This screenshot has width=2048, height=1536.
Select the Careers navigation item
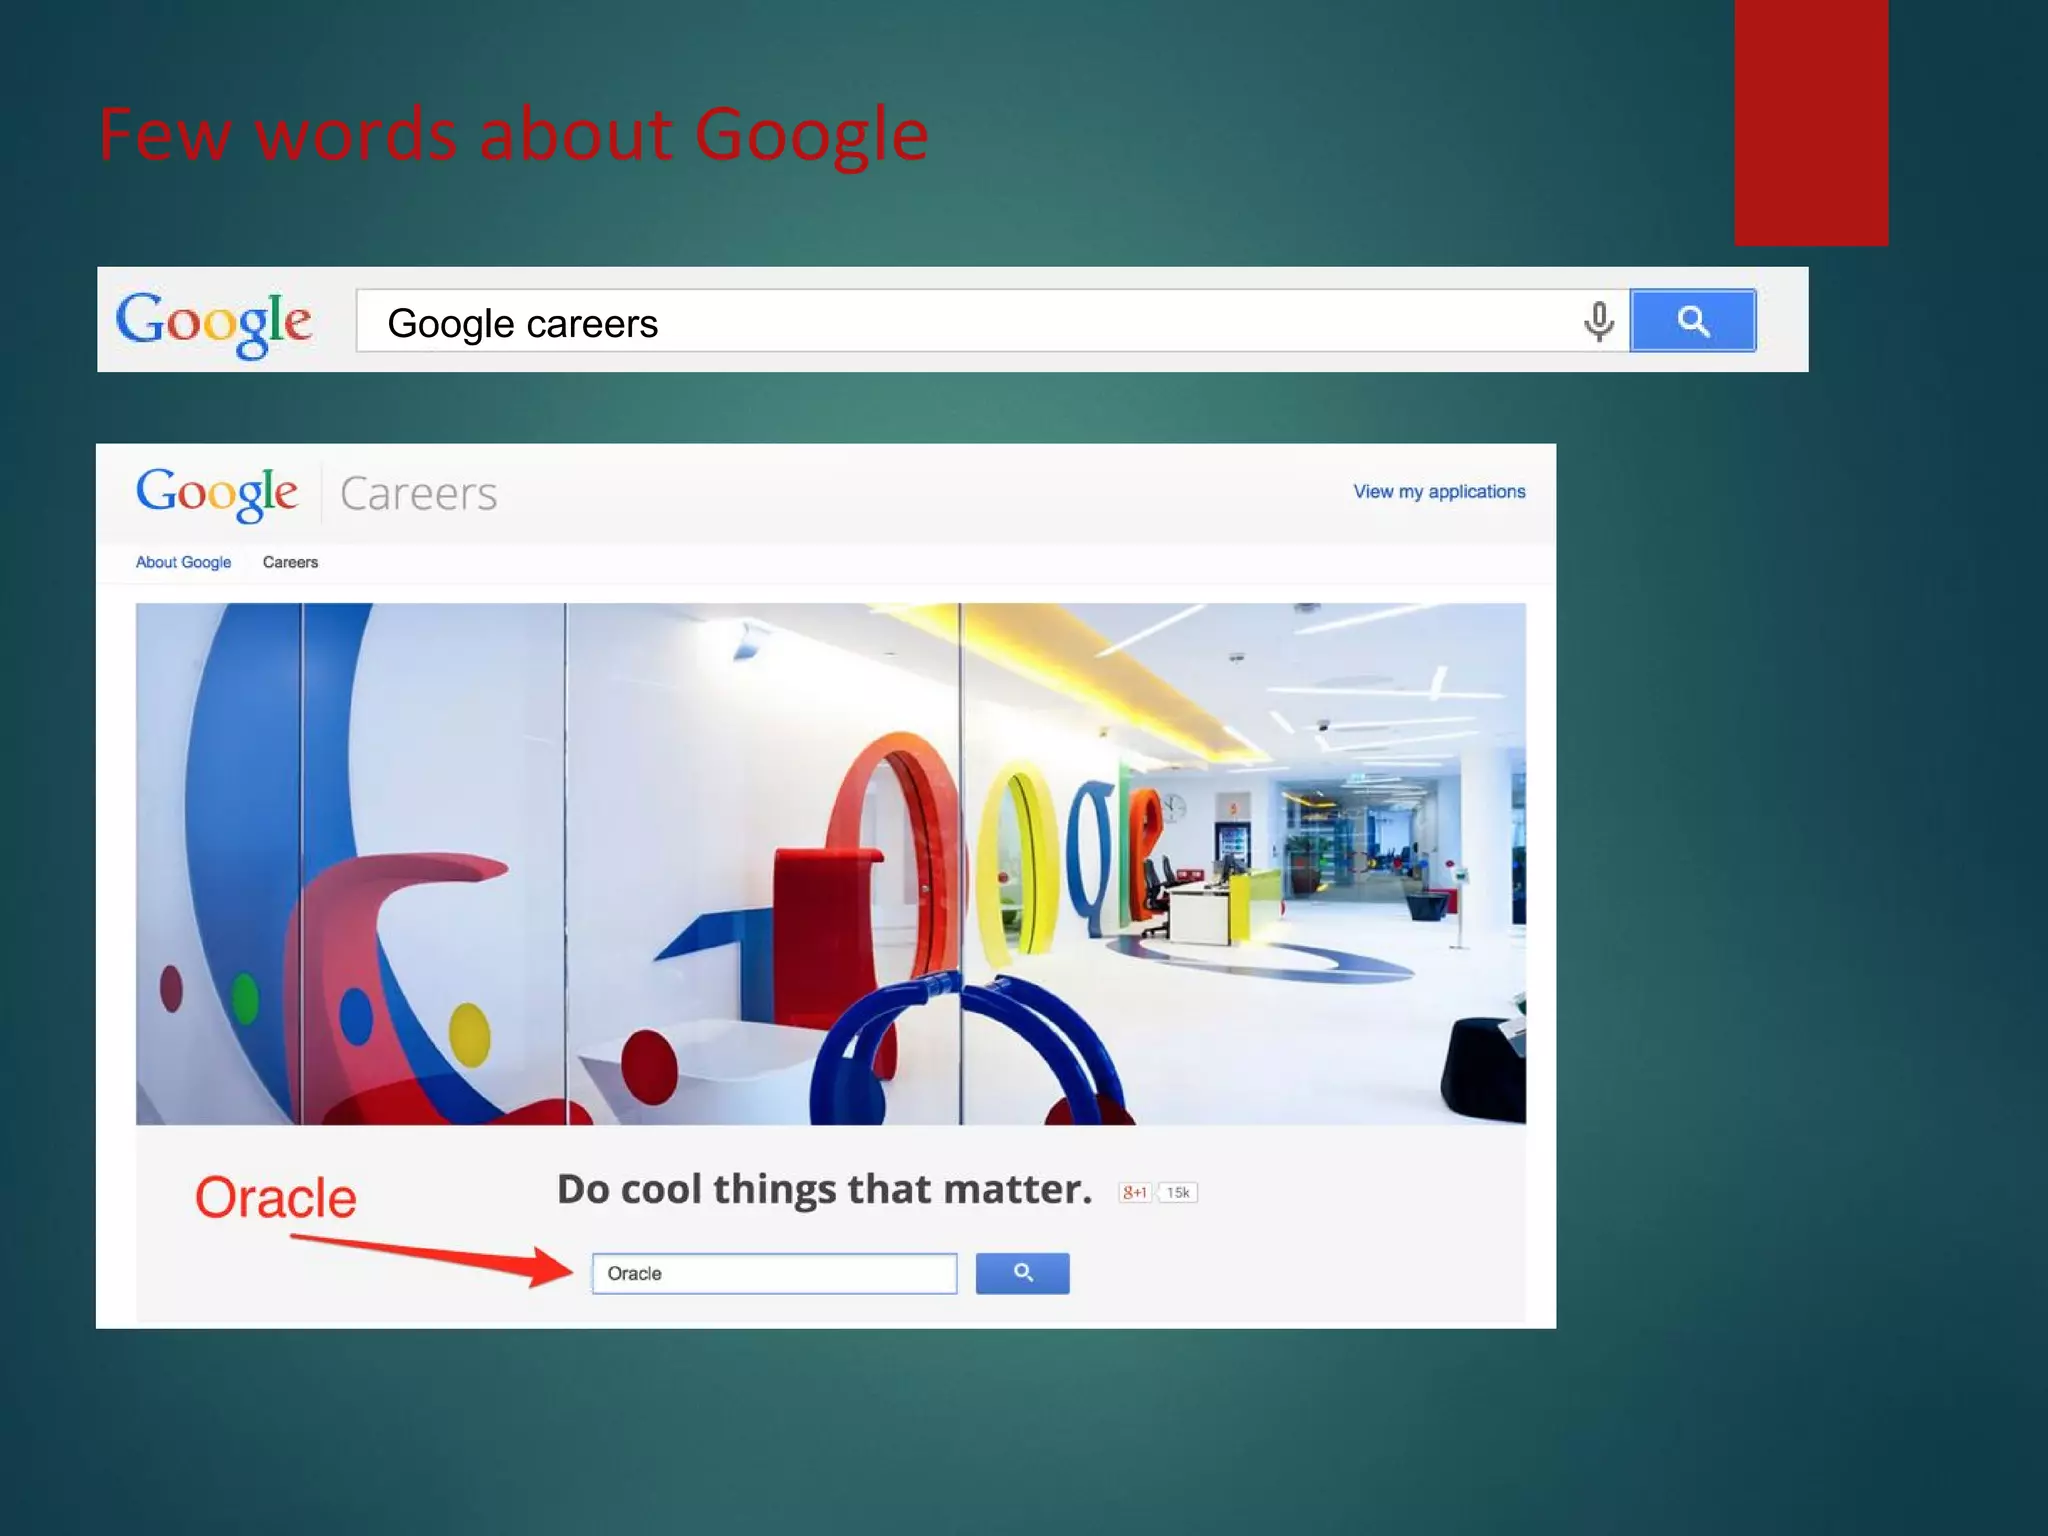[290, 562]
